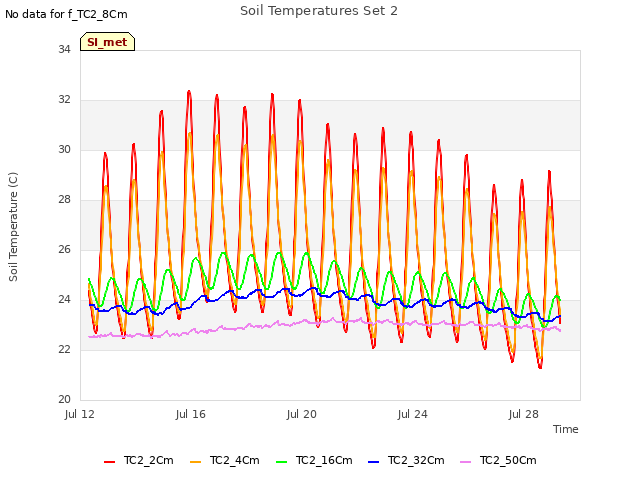Click the 30 y-axis tick label
Screen dimensions: 640x480
64,150
